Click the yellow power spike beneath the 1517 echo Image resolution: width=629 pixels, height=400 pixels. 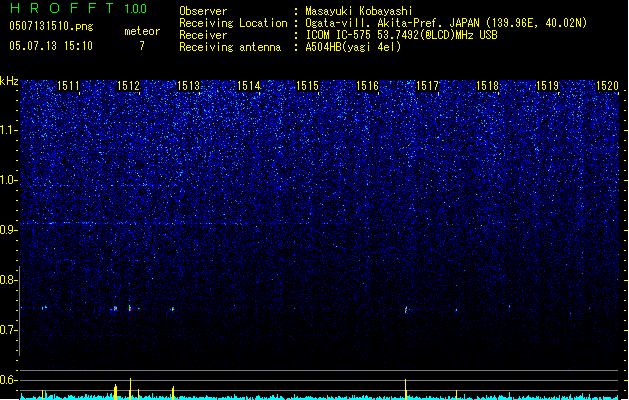click(406, 389)
